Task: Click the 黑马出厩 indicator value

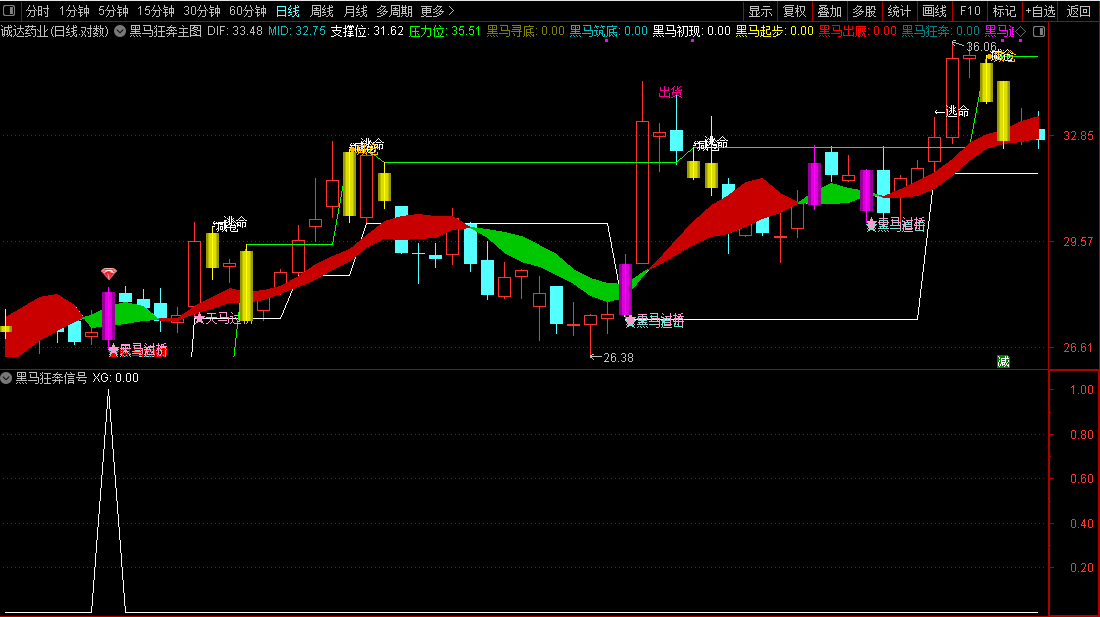Action: 857,32
